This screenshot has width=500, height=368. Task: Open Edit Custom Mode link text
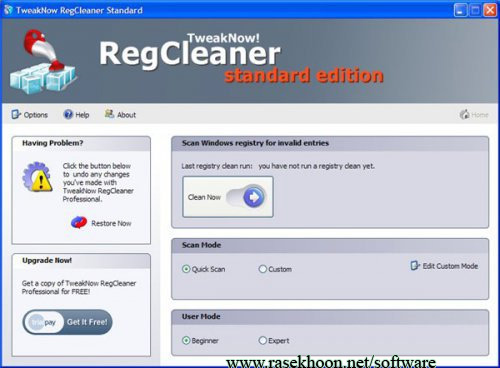click(x=450, y=266)
